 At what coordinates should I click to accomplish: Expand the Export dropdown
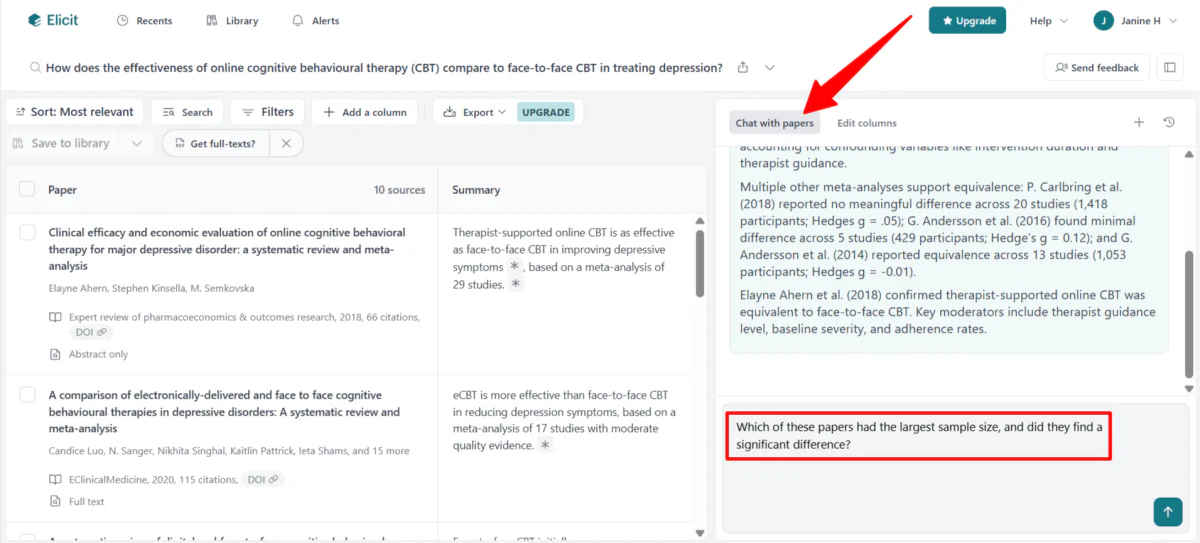pos(474,112)
